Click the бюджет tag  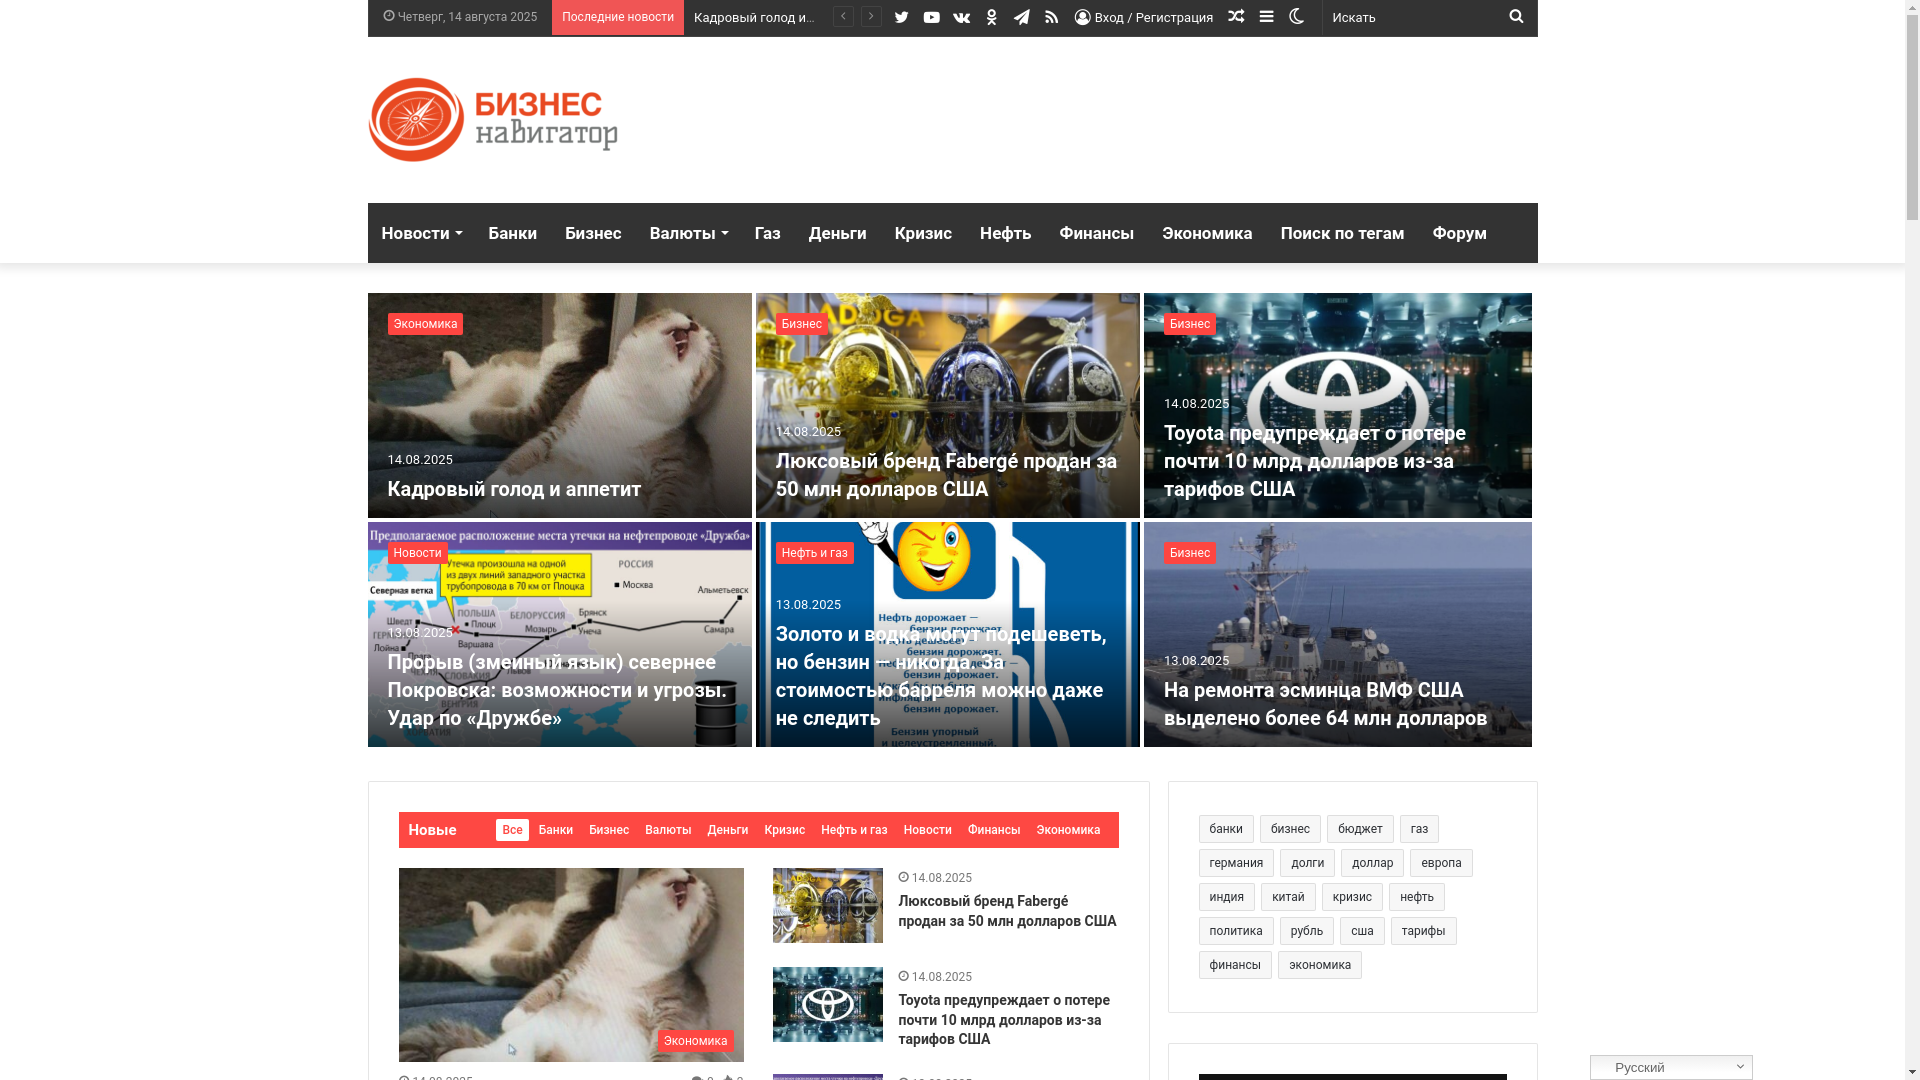(x=1360, y=829)
